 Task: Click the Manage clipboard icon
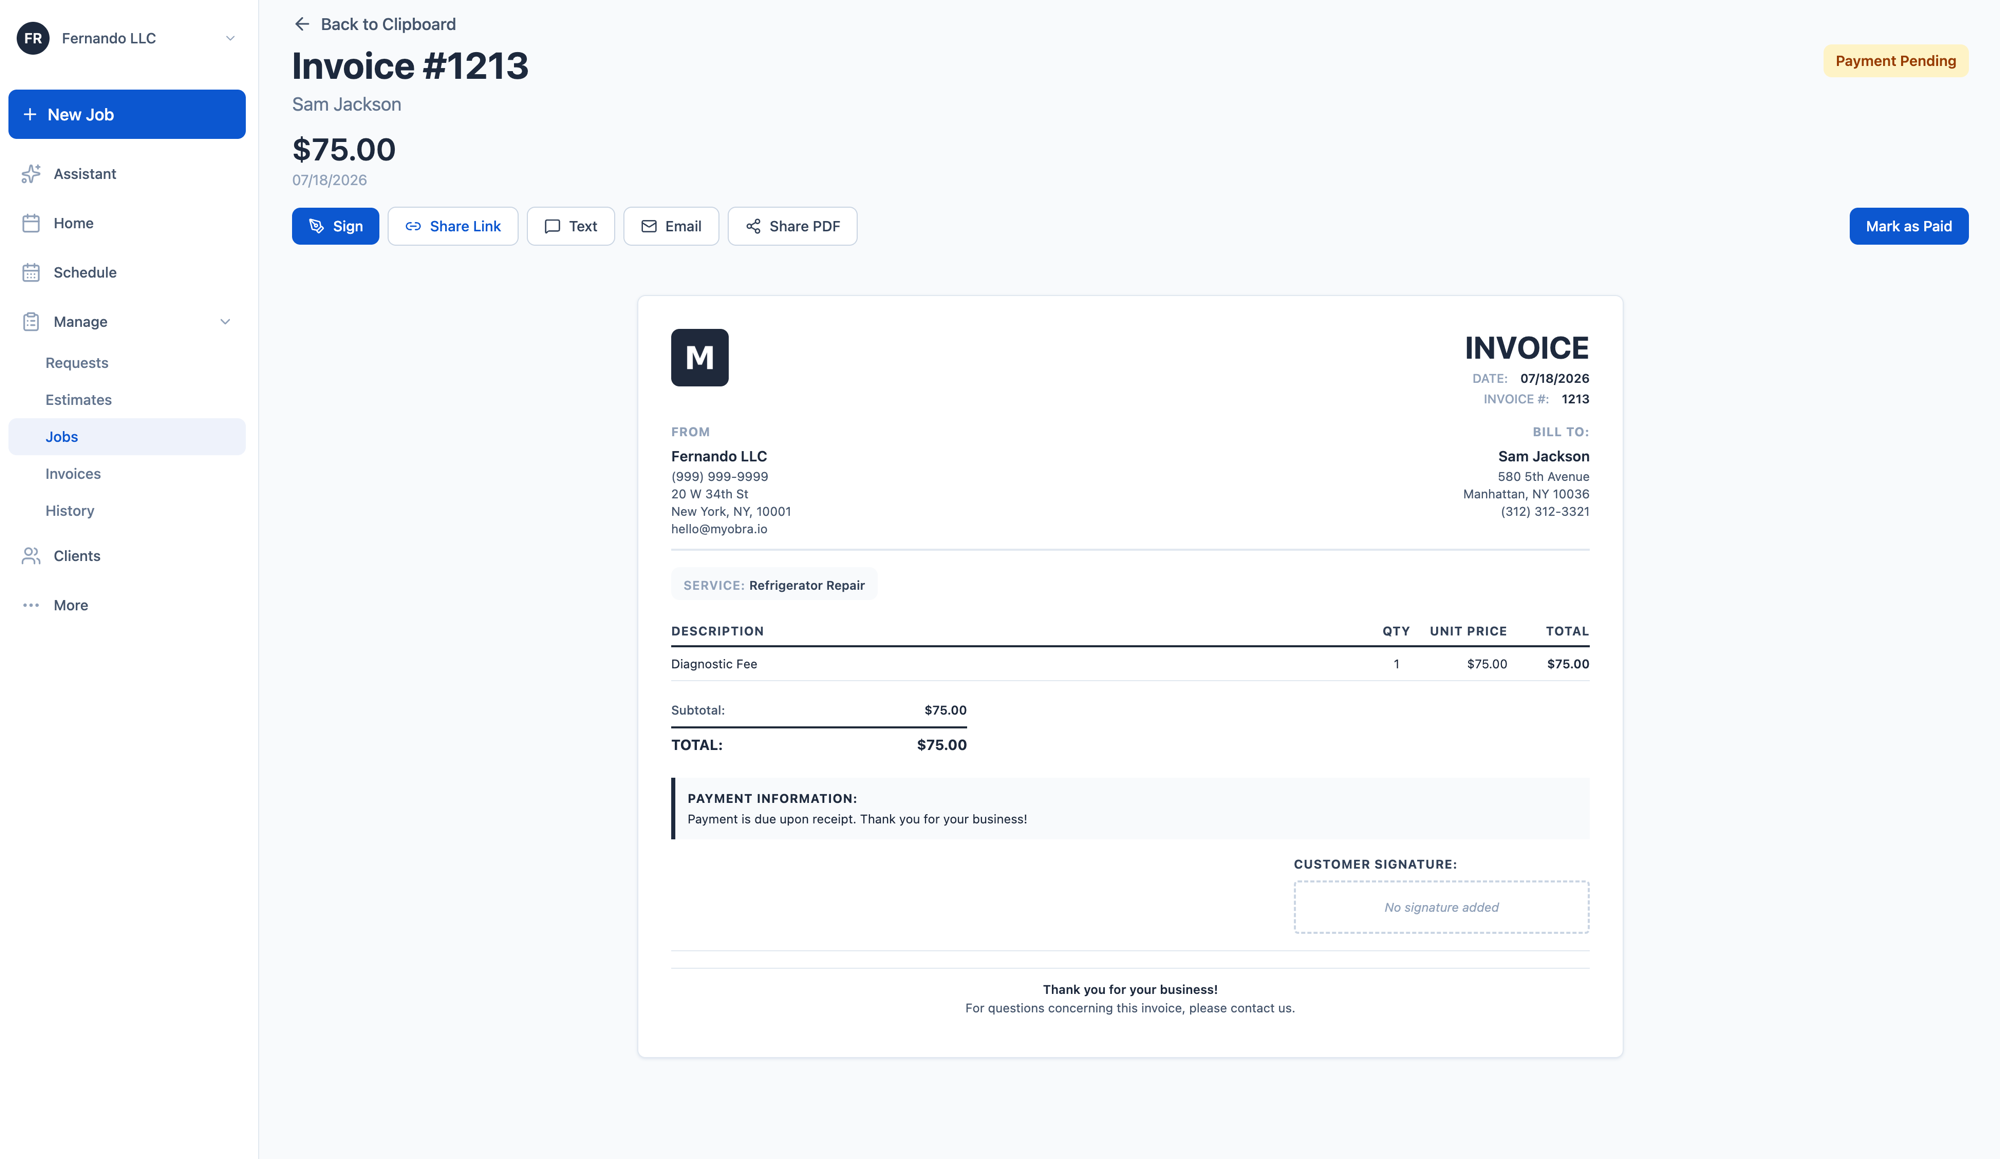click(x=31, y=322)
